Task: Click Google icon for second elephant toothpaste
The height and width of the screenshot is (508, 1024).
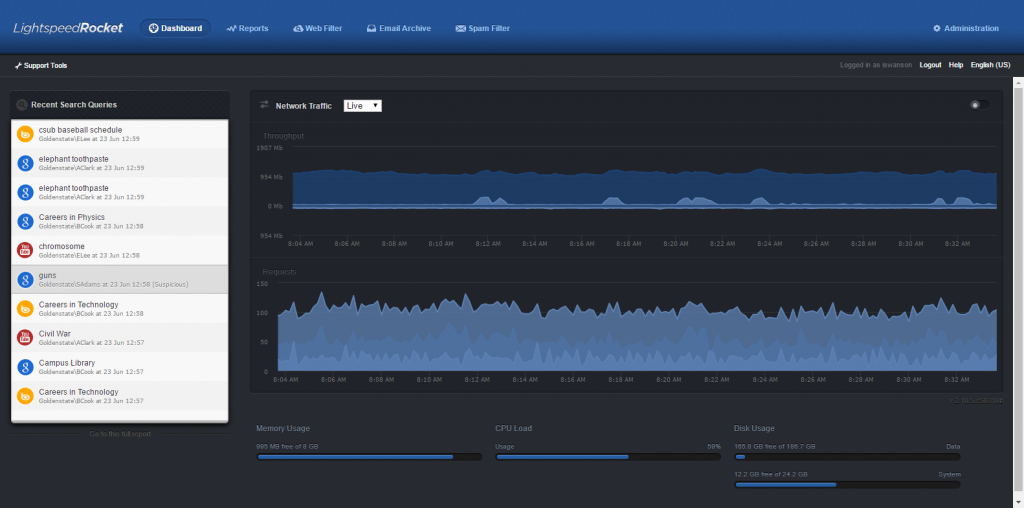Action: [x=25, y=192]
